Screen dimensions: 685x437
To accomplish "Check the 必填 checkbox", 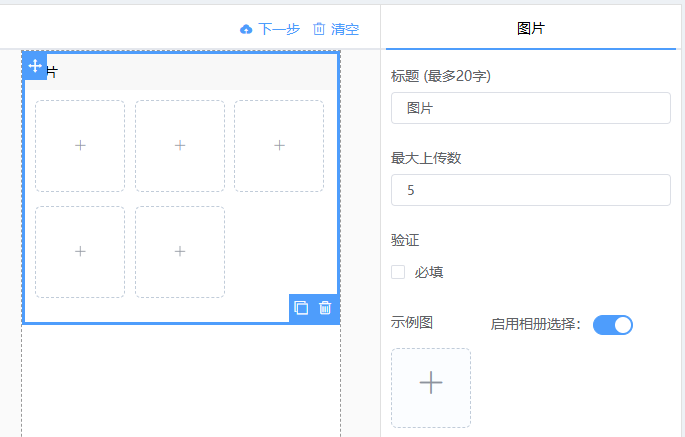I will 398,272.
